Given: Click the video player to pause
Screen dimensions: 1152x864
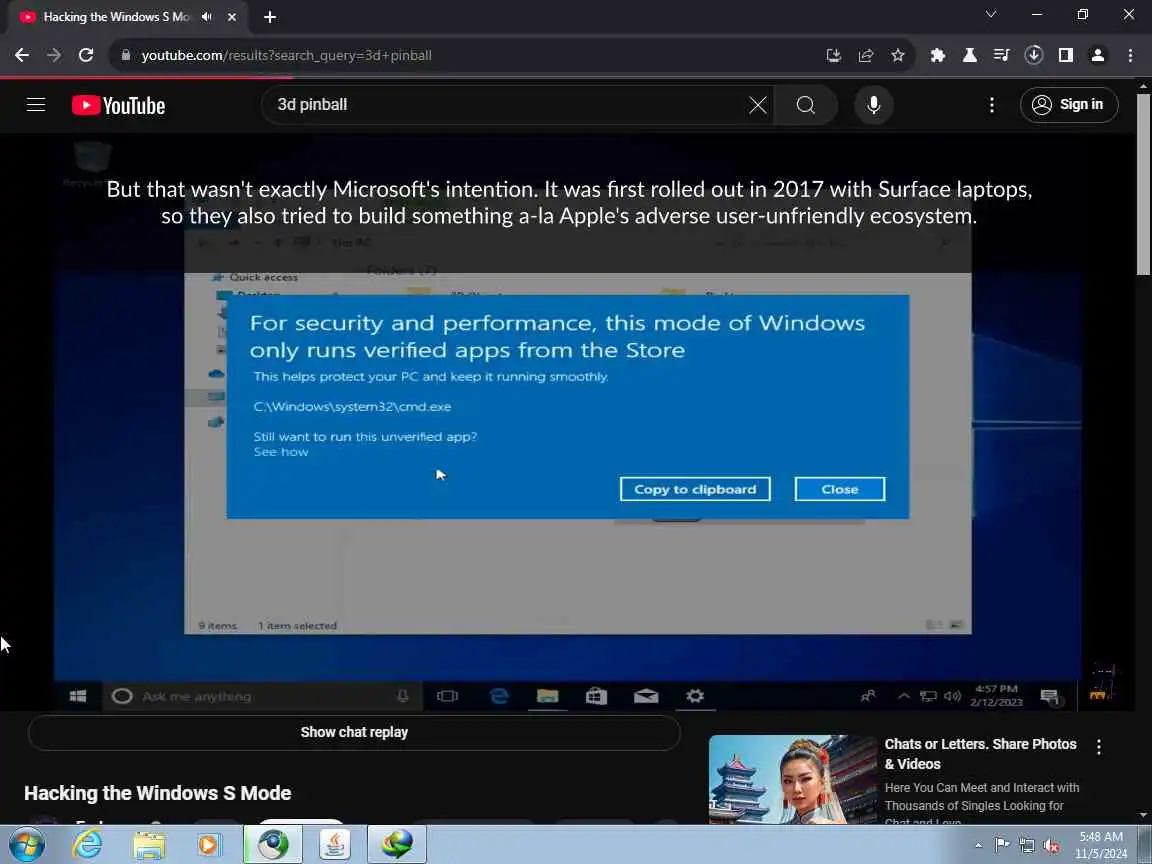Looking at the screenshot, I should 568,422.
